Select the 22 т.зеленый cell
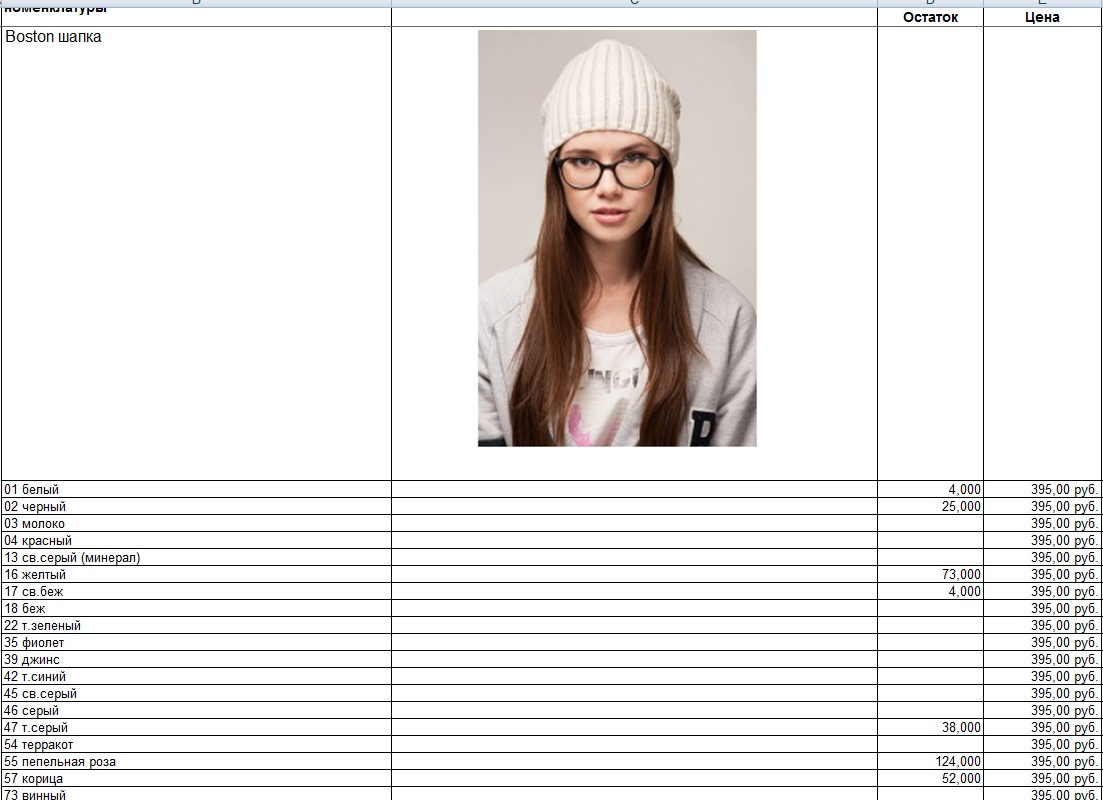1103x800 pixels. tap(196, 626)
